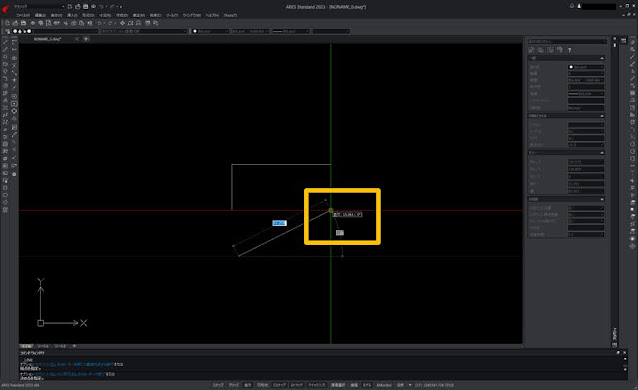Open the annotation scale dropdown arrow in status bar
Screen dimensions: 638x390
(x=410, y=385)
